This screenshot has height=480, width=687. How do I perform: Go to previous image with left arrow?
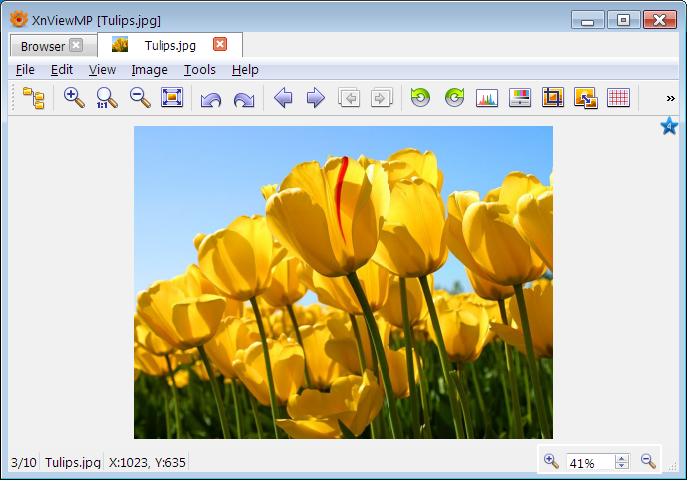click(x=283, y=98)
